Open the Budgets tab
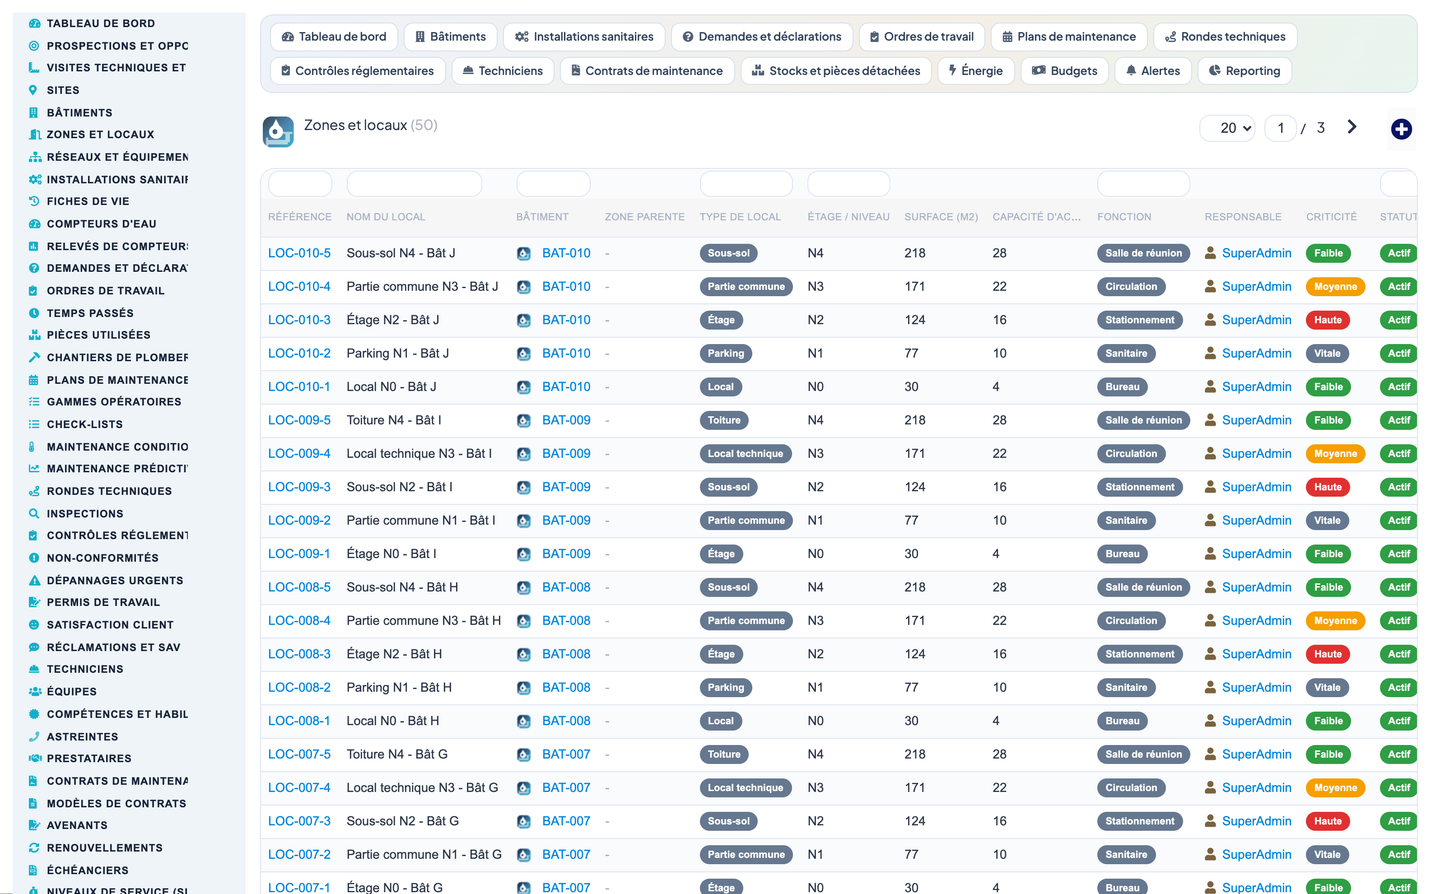Image resolution: width=1445 pixels, height=894 pixels. point(1065,71)
